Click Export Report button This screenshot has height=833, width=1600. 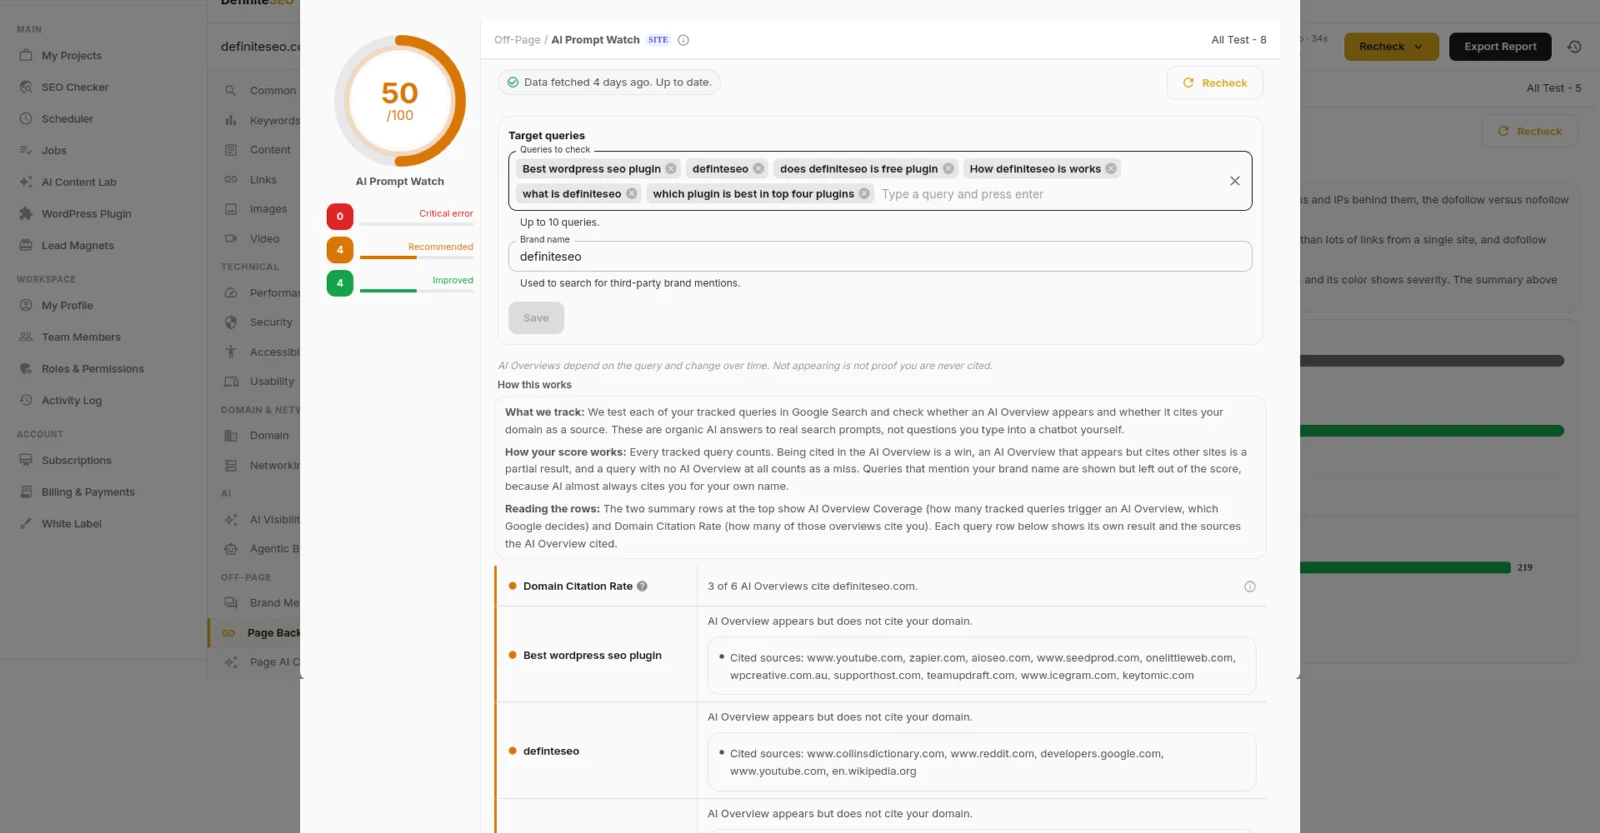1500,47
